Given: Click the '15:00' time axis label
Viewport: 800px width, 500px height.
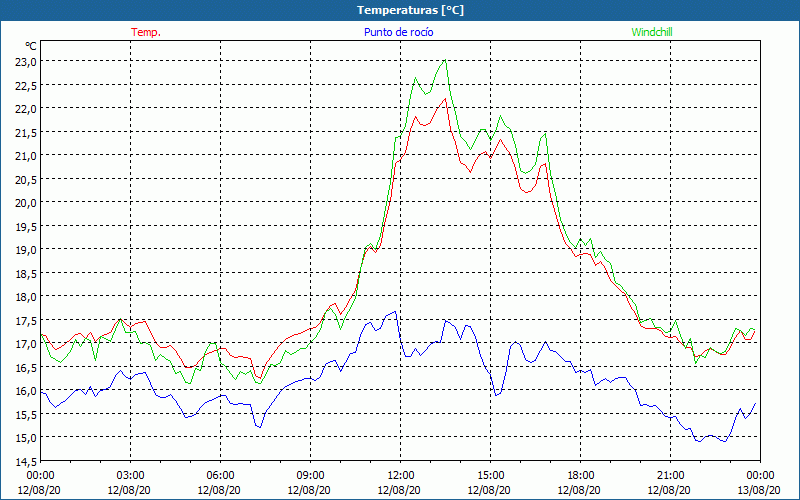Looking at the screenshot, I should (x=490, y=475).
